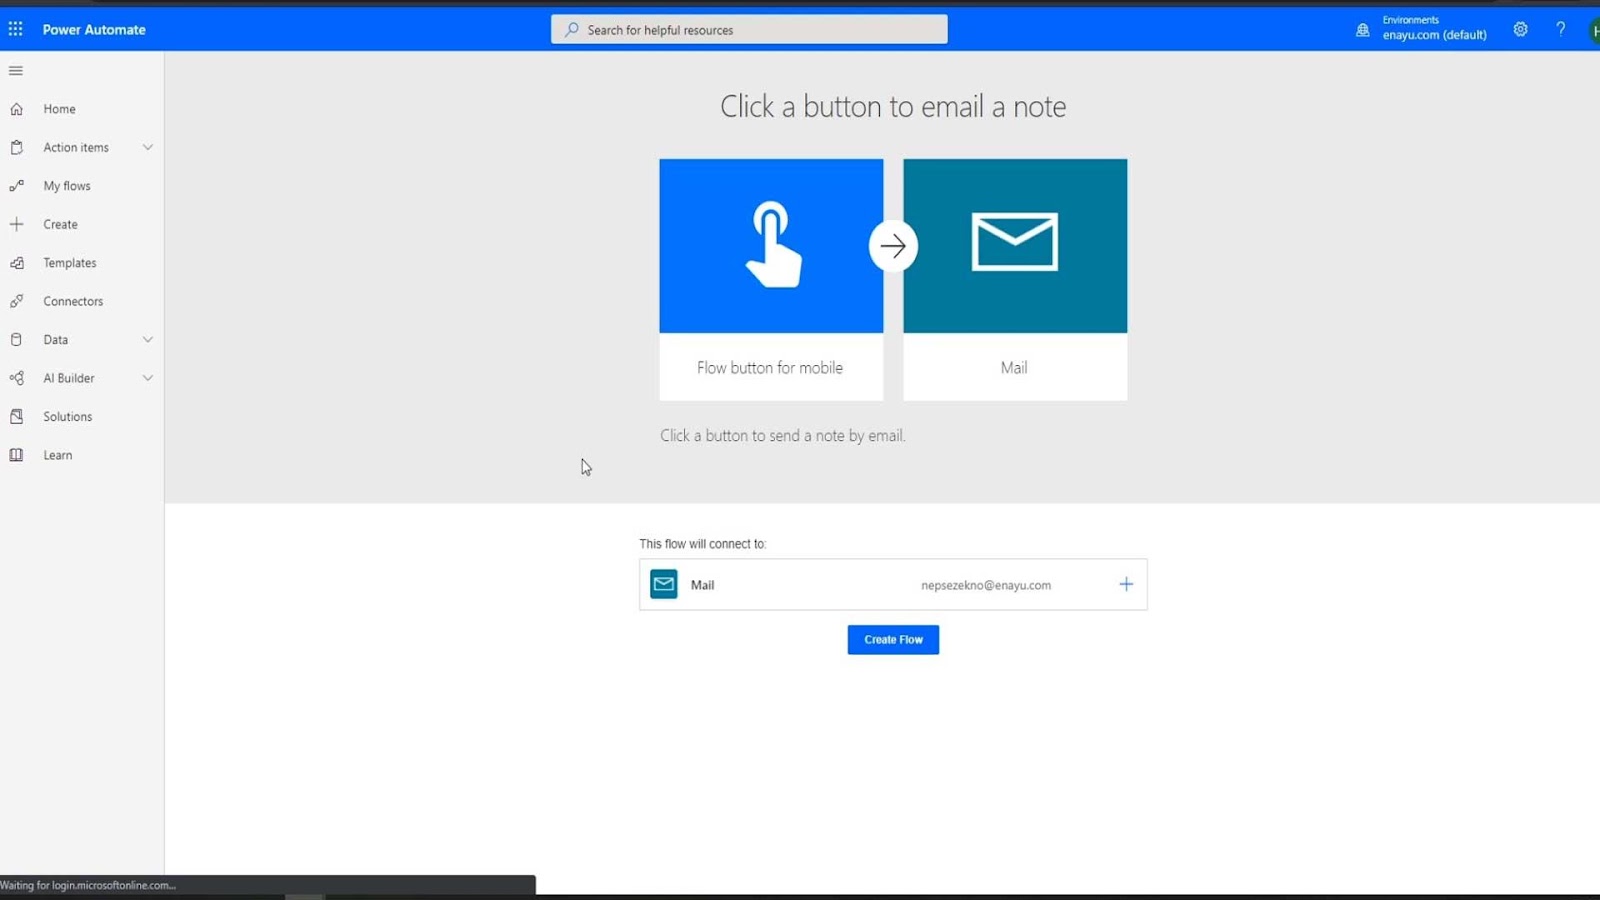Click the Power Automate title link
Viewport: 1600px width, 900px height.
coord(94,30)
